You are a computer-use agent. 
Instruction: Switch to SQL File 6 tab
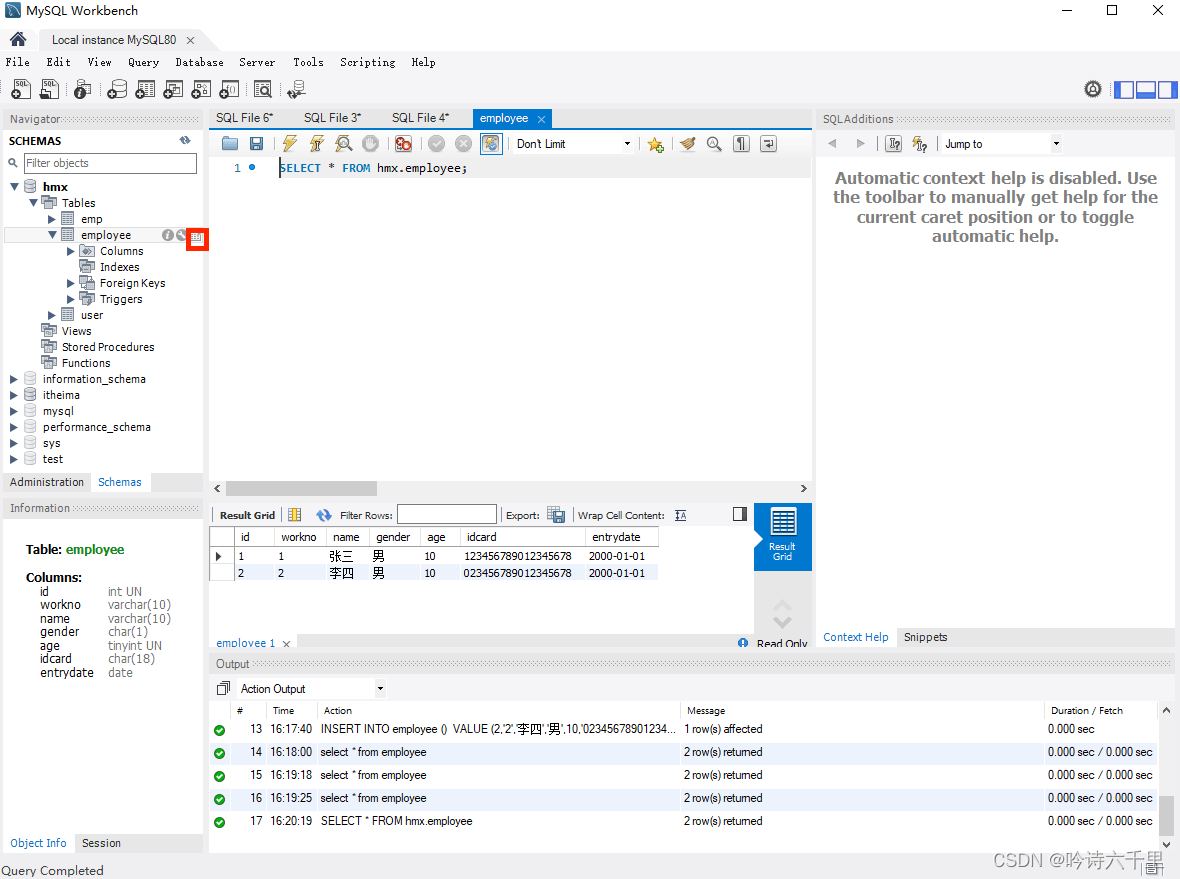point(245,118)
